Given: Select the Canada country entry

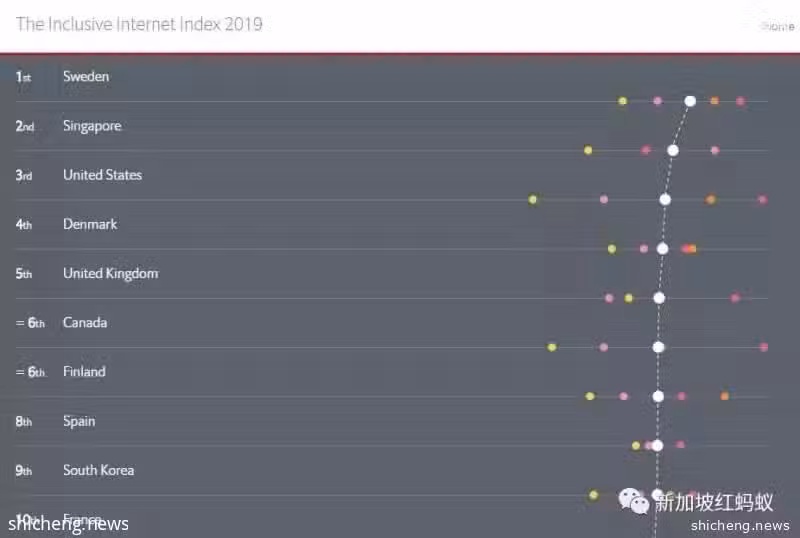Looking at the screenshot, I should pyautogui.click(x=85, y=323).
